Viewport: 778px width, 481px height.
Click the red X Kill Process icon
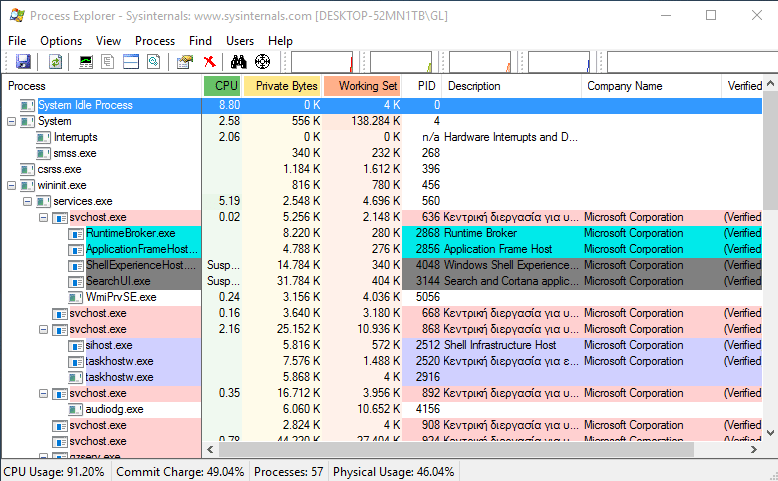coord(209,62)
